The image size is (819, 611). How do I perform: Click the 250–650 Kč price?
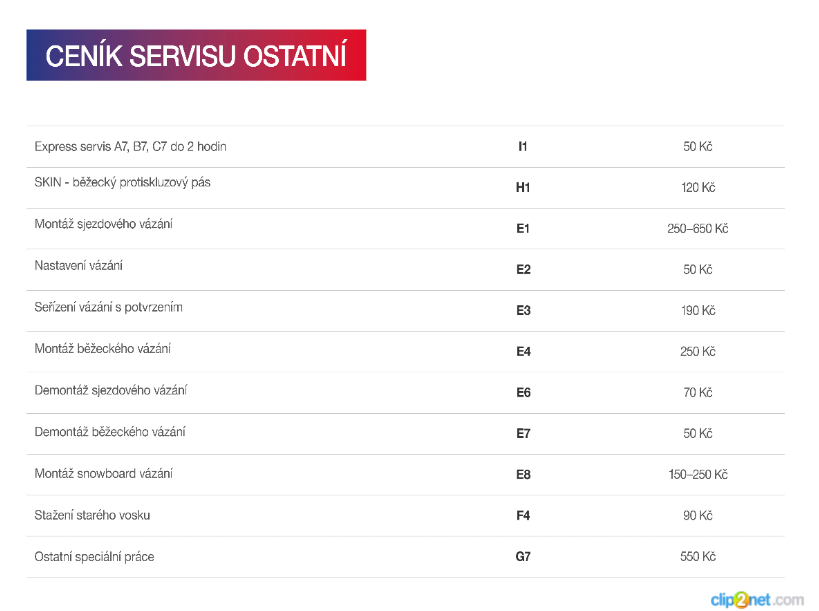pos(697,229)
